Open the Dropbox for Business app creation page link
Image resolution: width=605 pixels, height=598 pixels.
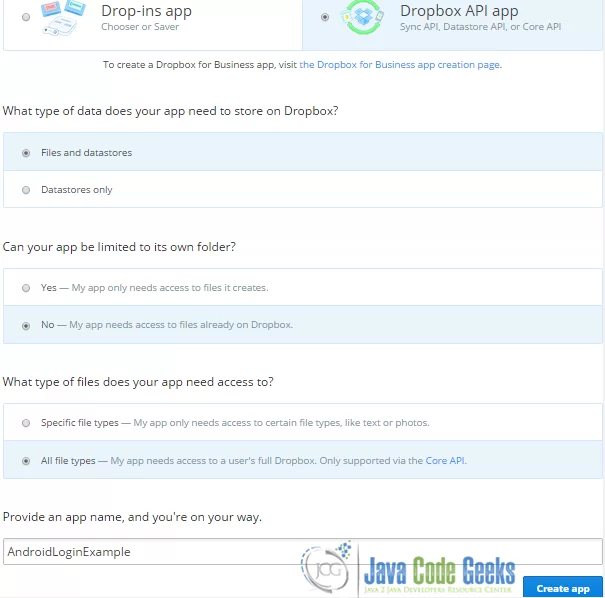tap(400, 65)
